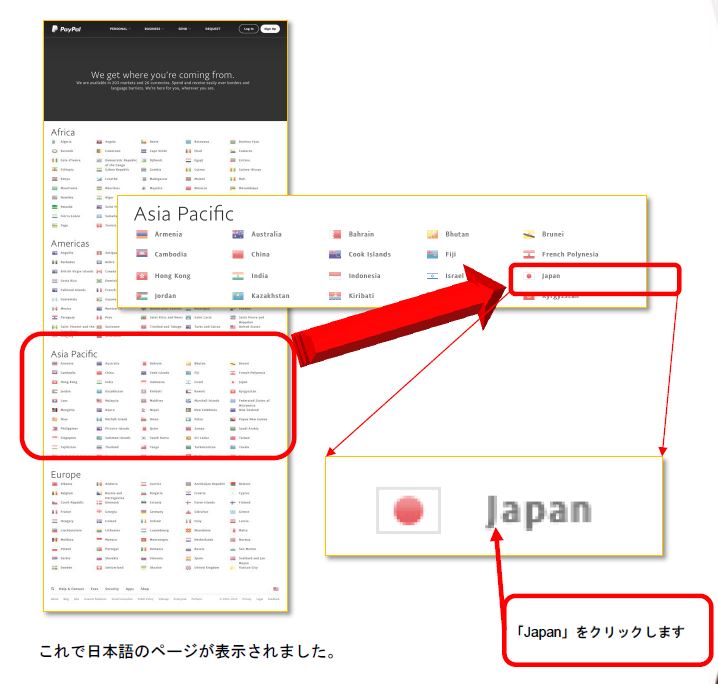718x684 pixels.
Task: Click the Brunei flag icon
Action: (529, 234)
